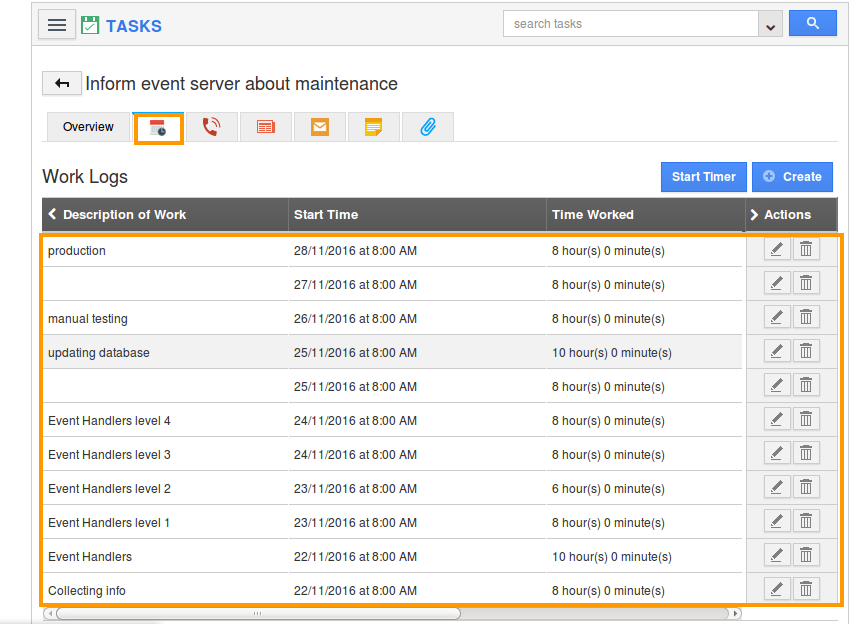This screenshot has height=624, width=868.
Task: Switch to the Overview tab
Action: (88, 127)
